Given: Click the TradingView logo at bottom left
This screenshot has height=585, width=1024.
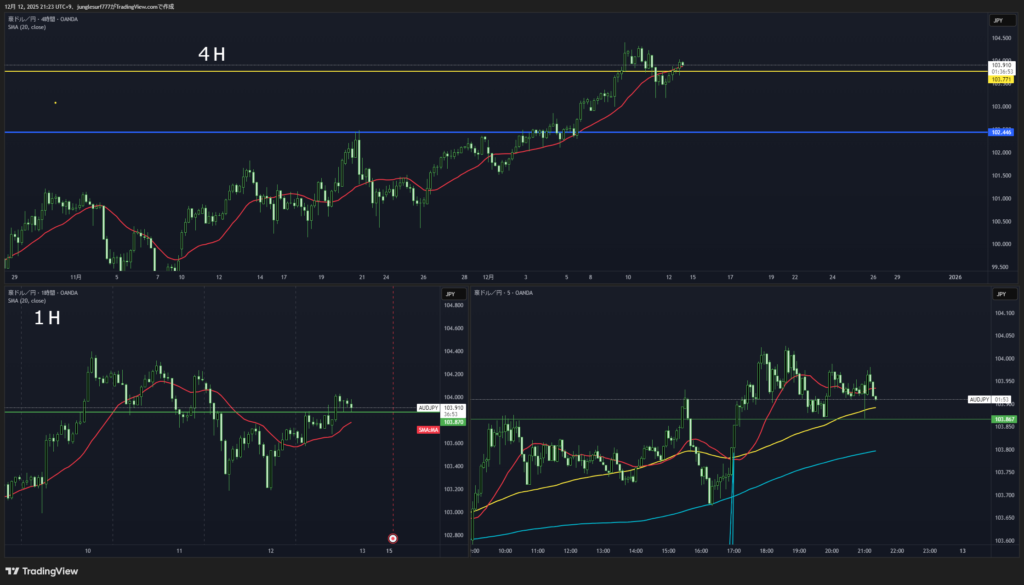Looking at the screenshot, I should [40, 570].
